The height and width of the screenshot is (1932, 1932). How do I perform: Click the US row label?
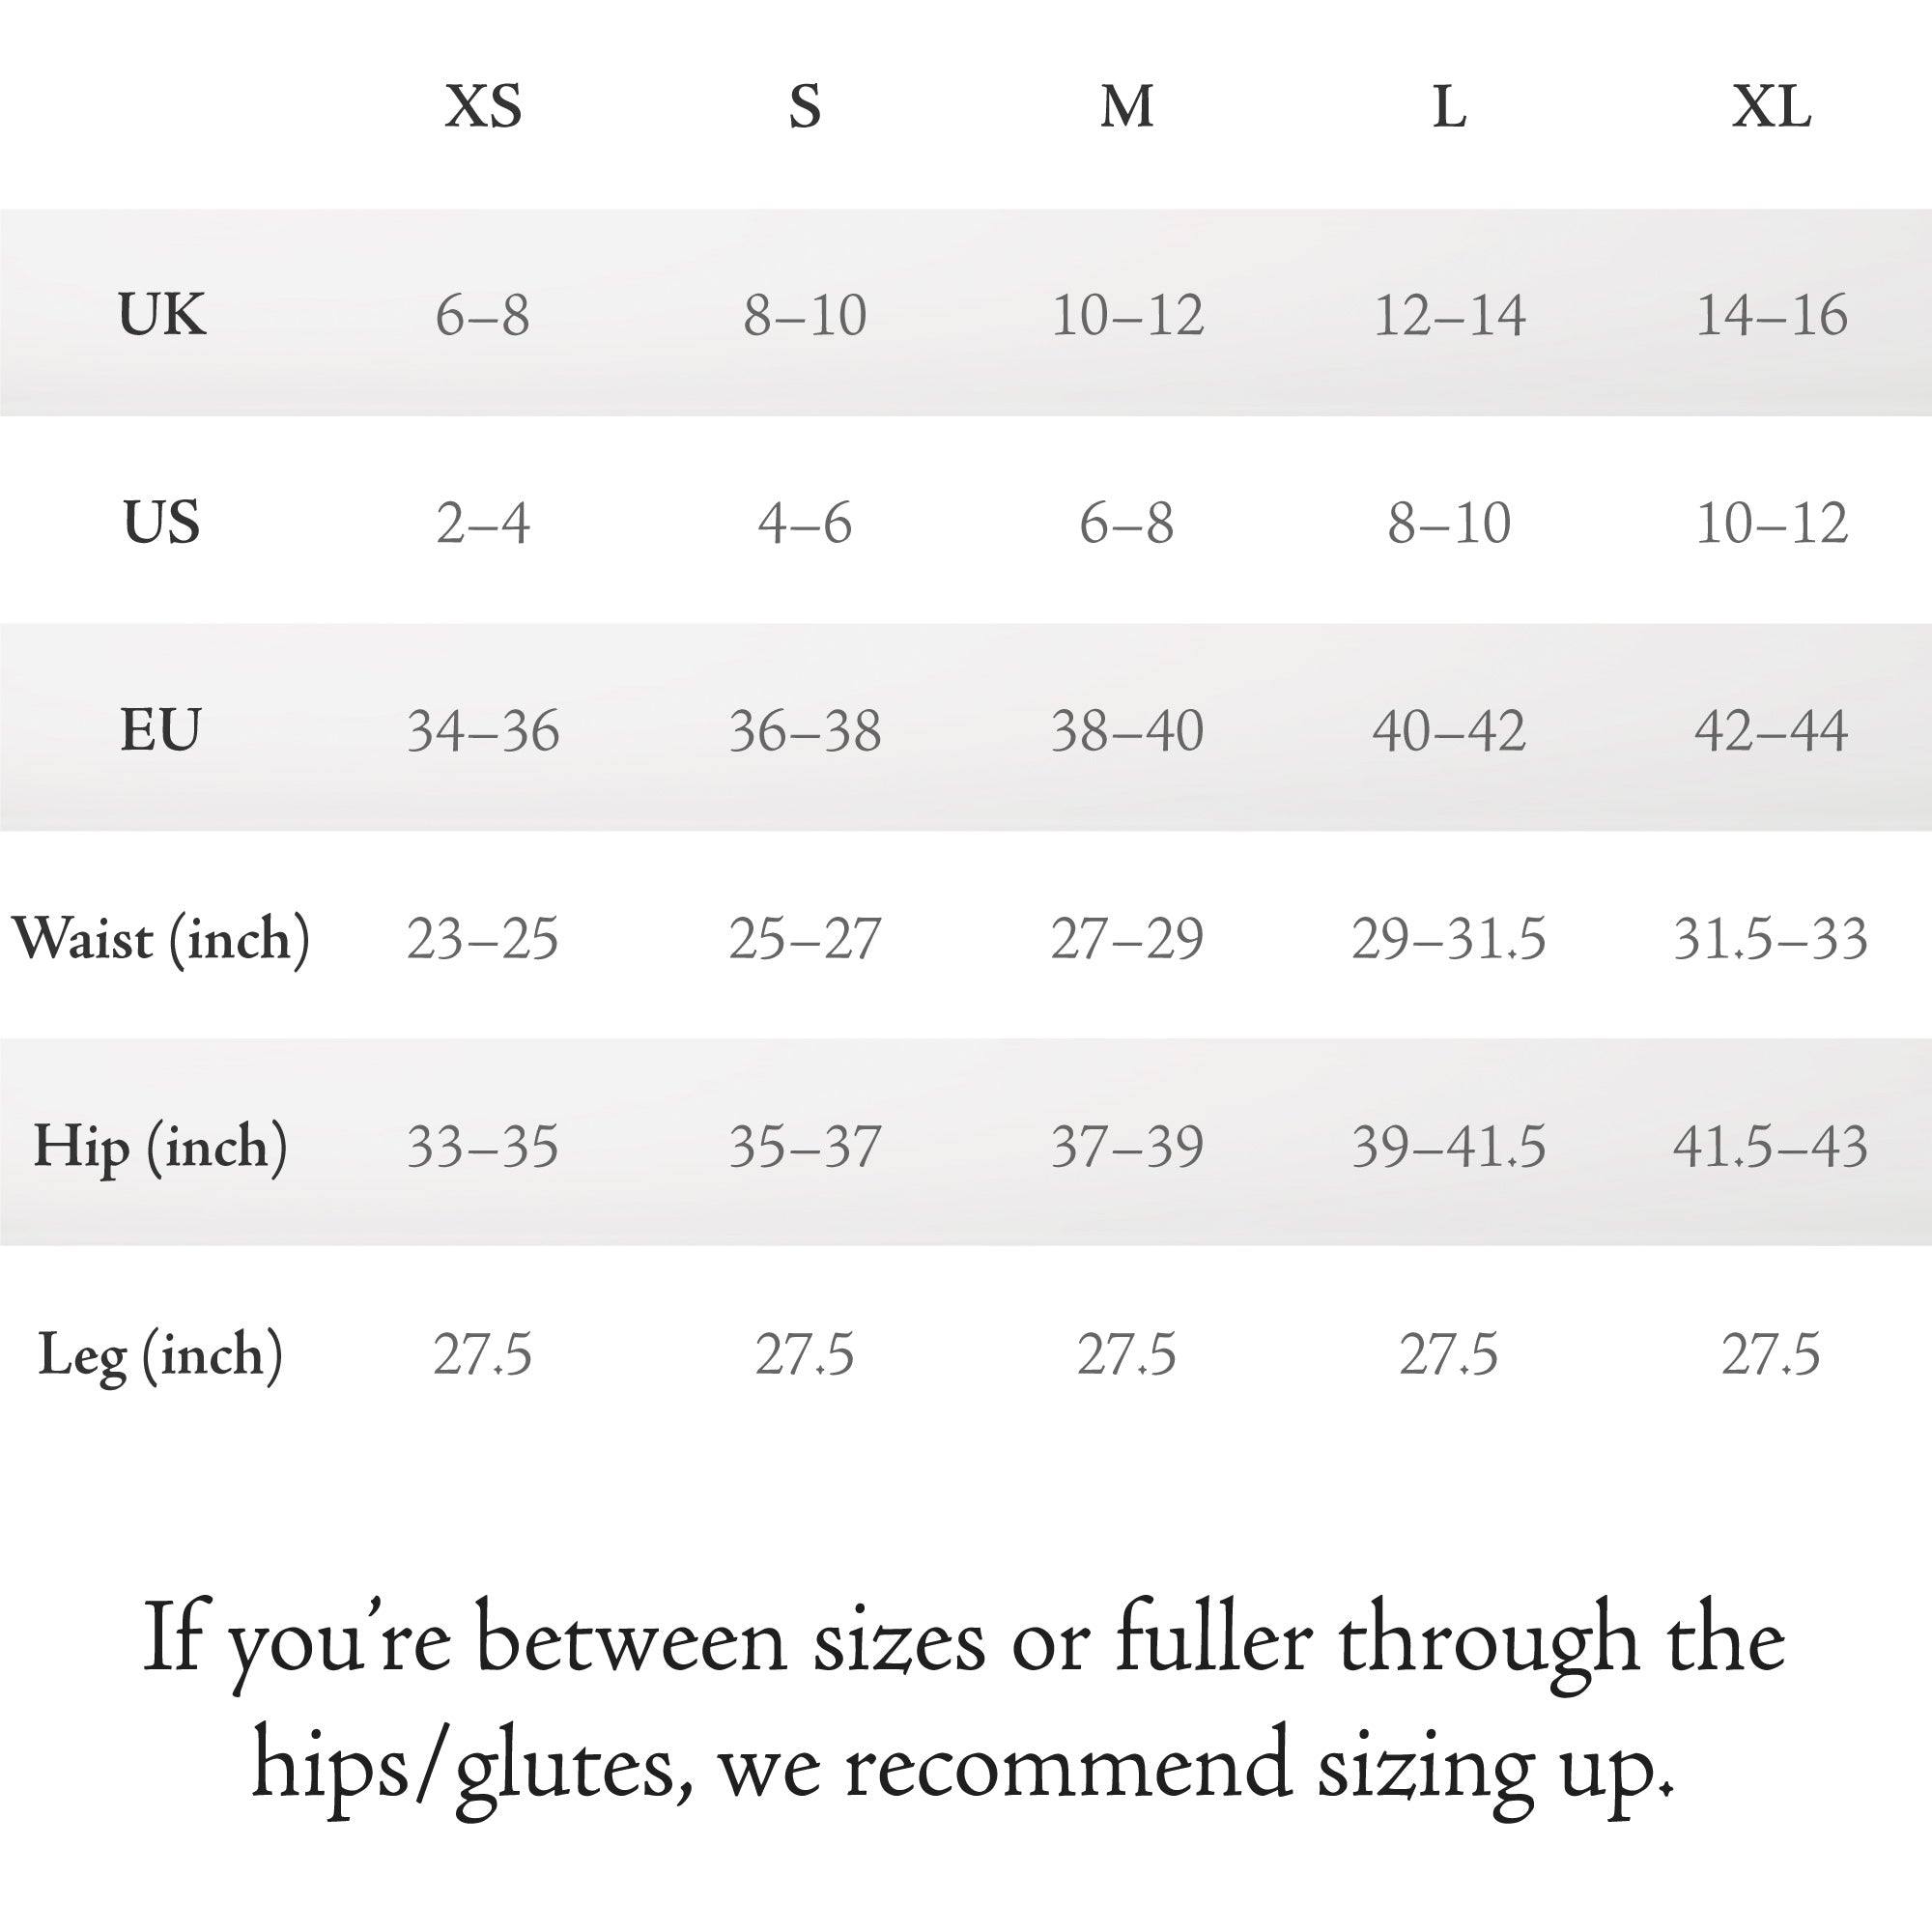(162, 522)
